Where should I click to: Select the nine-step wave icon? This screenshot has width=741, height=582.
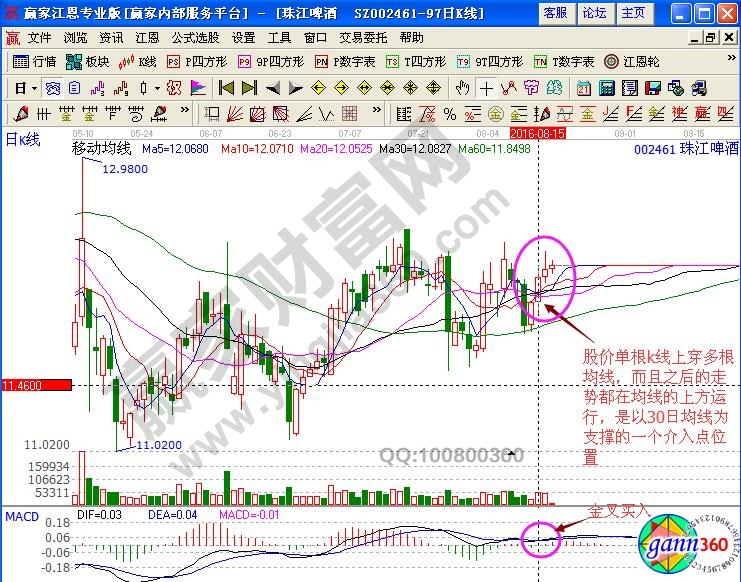[x=121, y=88]
